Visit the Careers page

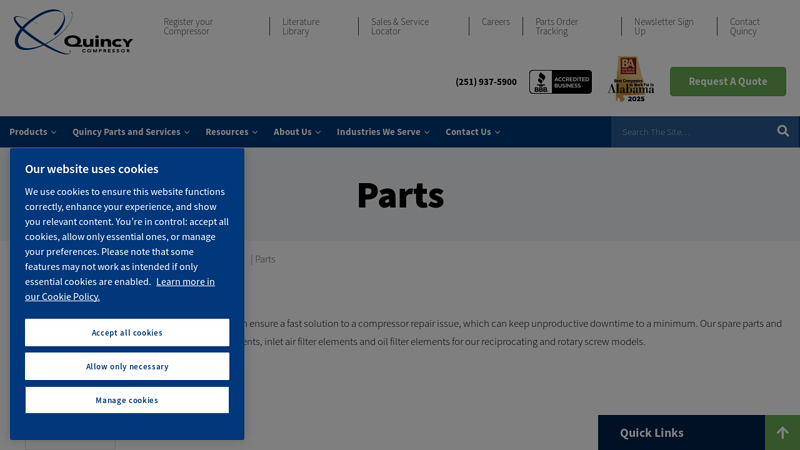pyautogui.click(x=495, y=22)
